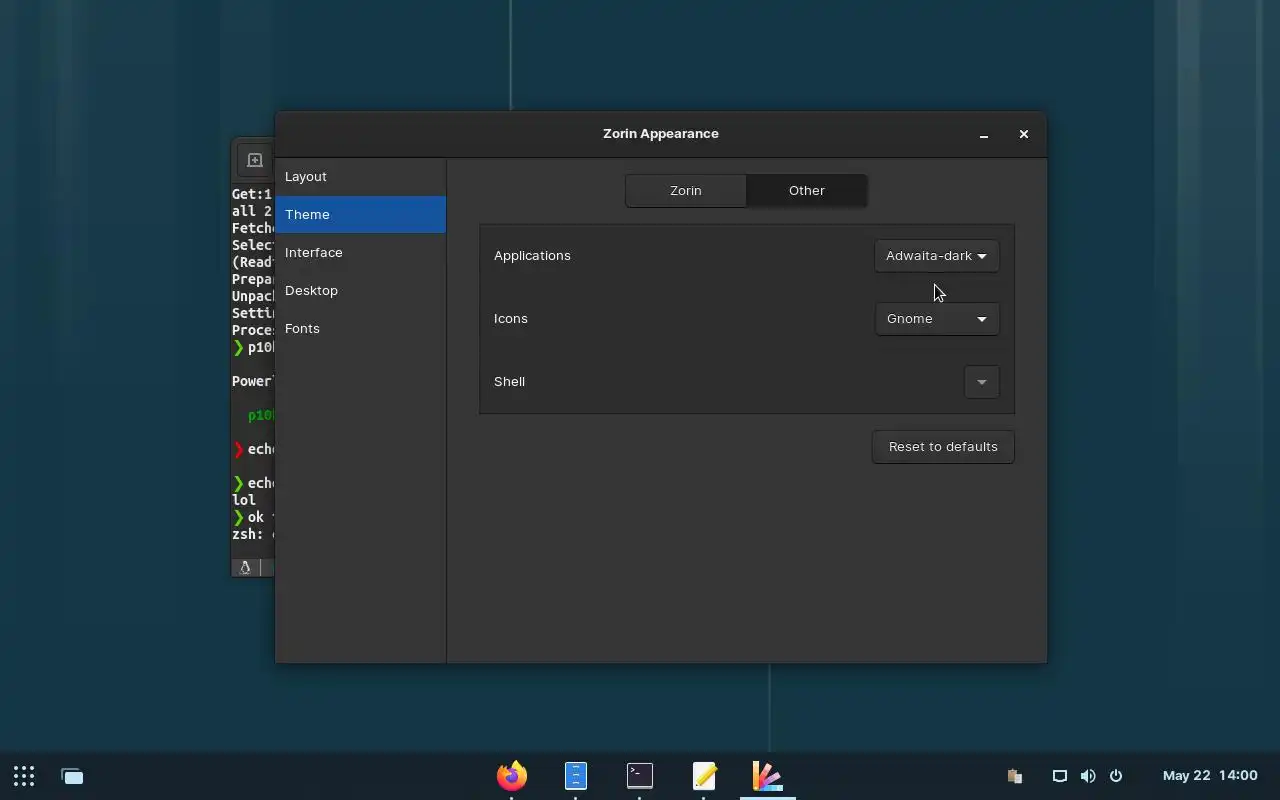Open the volume control icon
The height and width of the screenshot is (800, 1280).
coord(1088,776)
